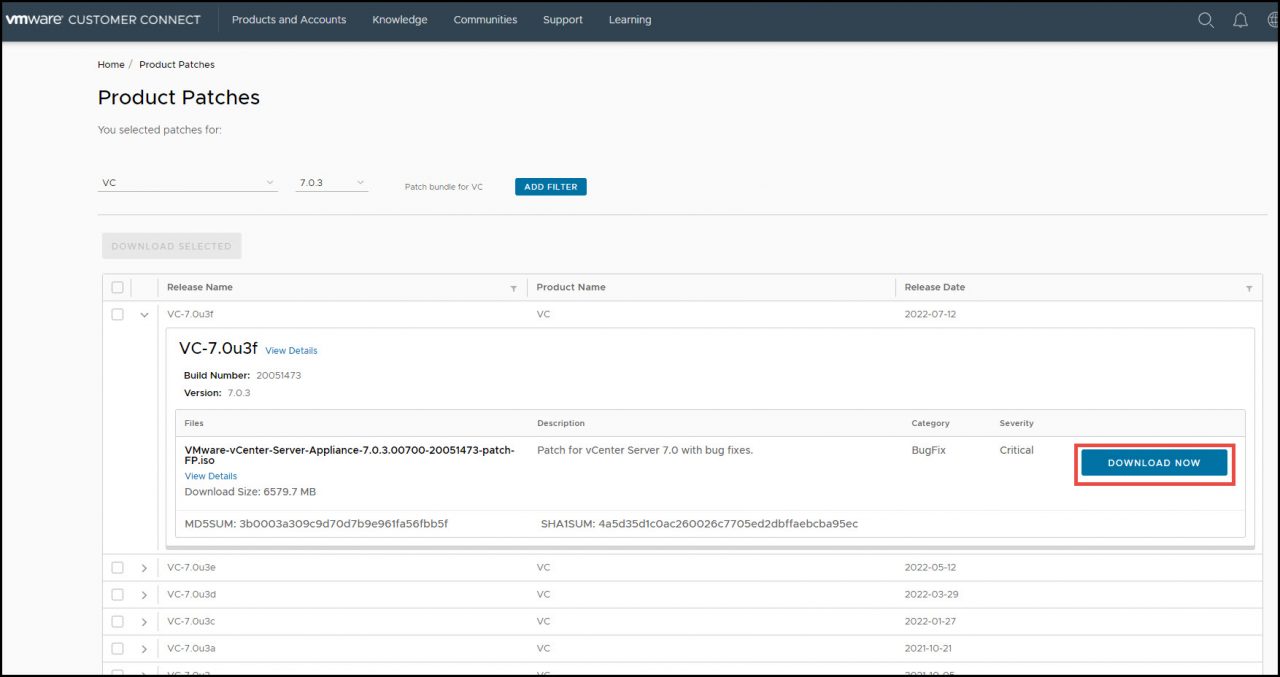Open the Release Date column filter funnel
Viewport: 1280px width, 677px height.
click(x=1248, y=287)
